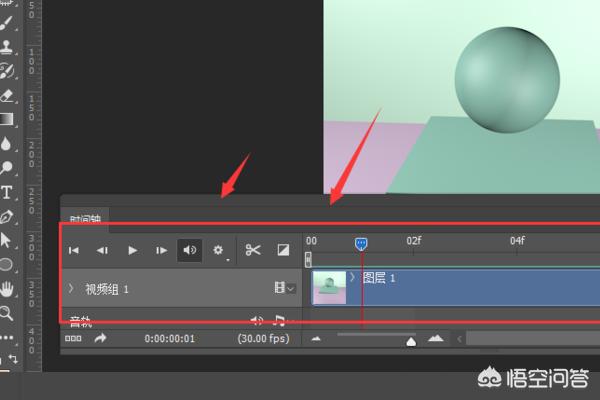
Task: Mute the audio track speaker icon
Action: (x=256, y=321)
